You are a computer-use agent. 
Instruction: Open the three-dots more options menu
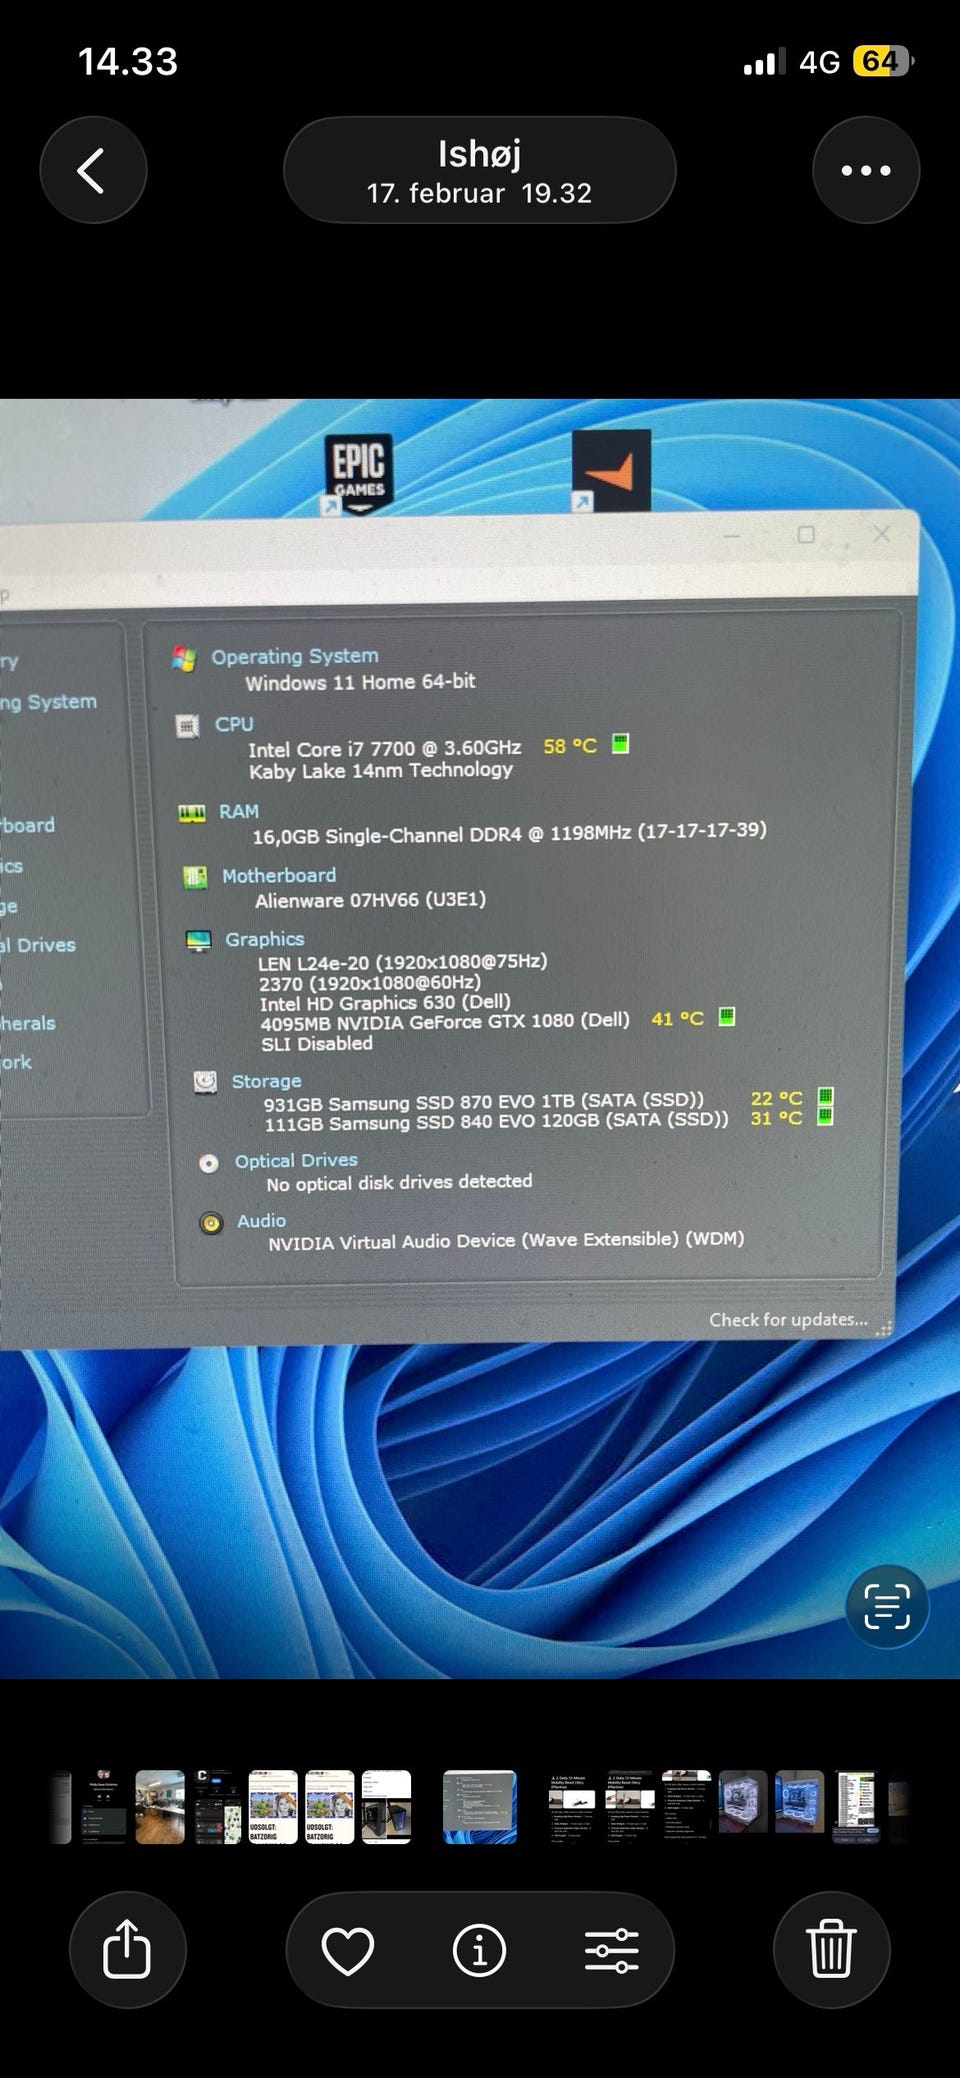click(x=866, y=170)
